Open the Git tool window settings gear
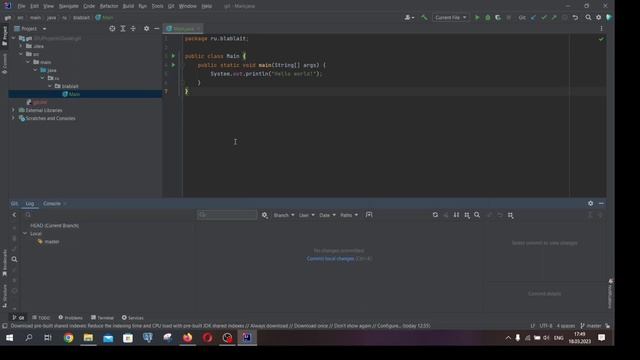 coord(590,203)
